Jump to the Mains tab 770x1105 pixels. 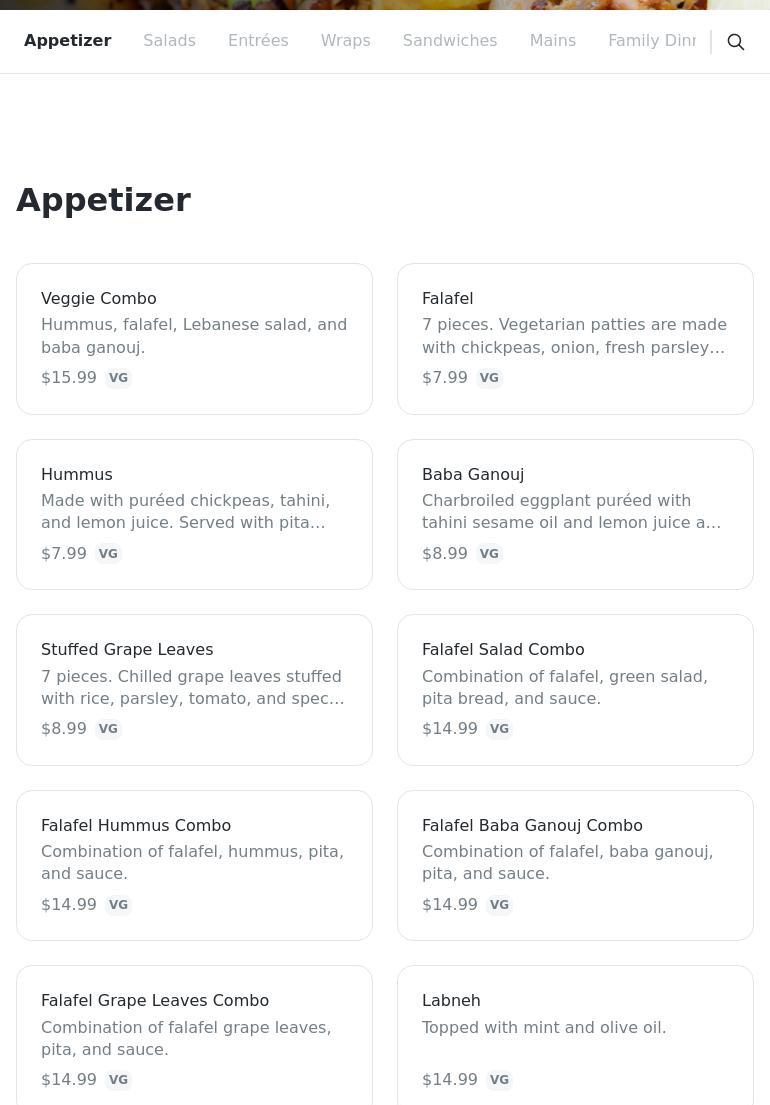(552, 41)
